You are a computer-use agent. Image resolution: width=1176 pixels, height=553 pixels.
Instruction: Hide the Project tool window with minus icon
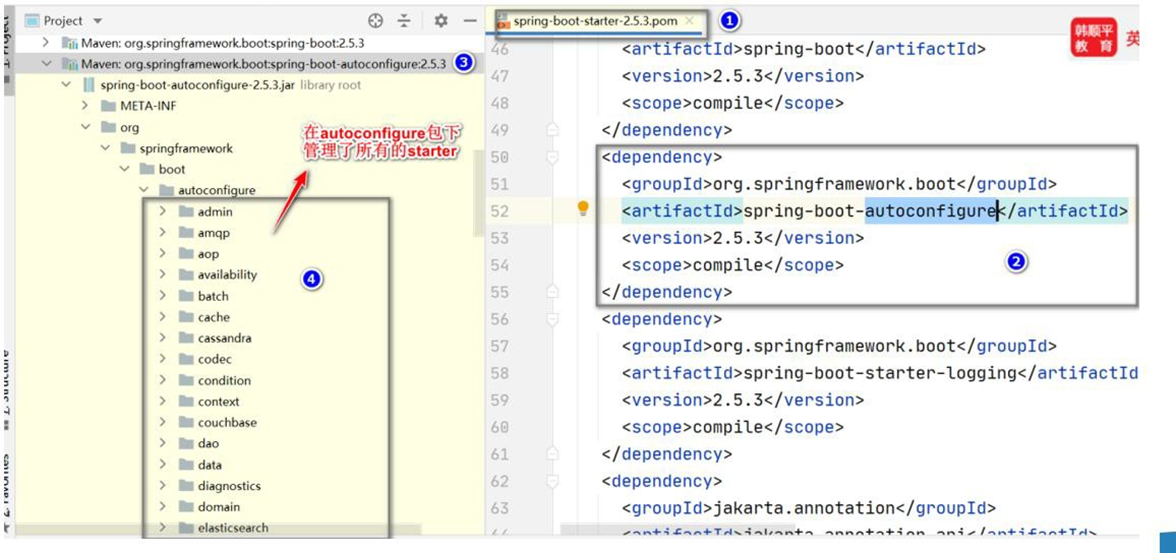[470, 20]
